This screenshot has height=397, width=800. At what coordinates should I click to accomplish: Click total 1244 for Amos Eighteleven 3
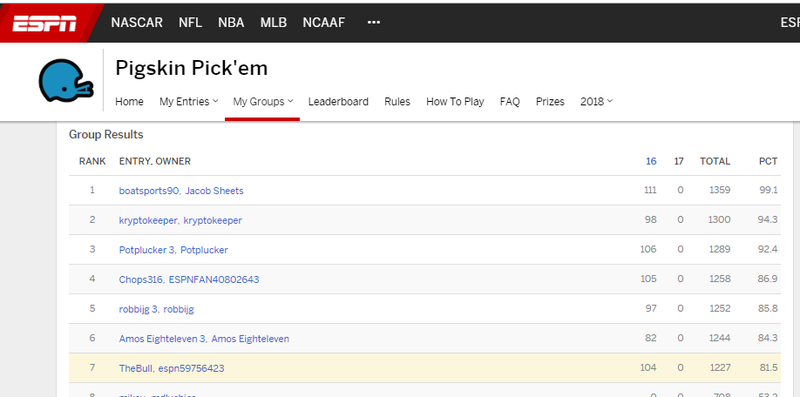tap(719, 338)
